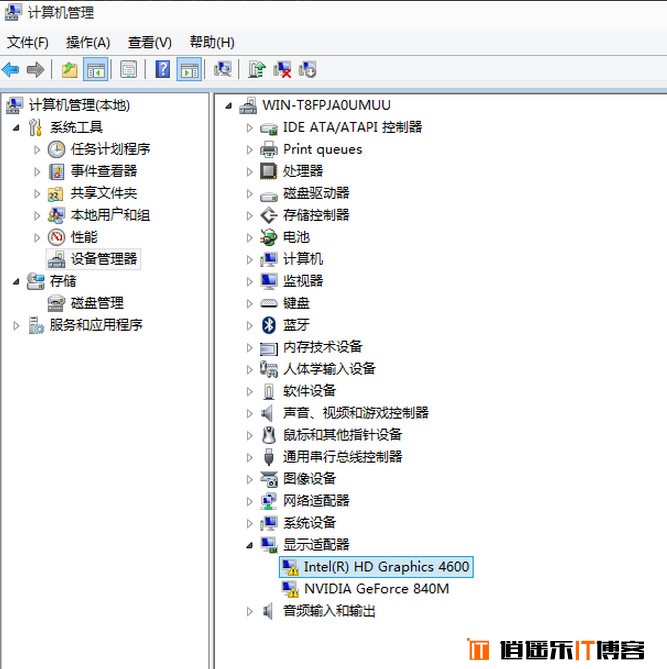Click the Bluetooth 蓝牙 icon
Screen dimensions: 667x669
pos(268,325)
